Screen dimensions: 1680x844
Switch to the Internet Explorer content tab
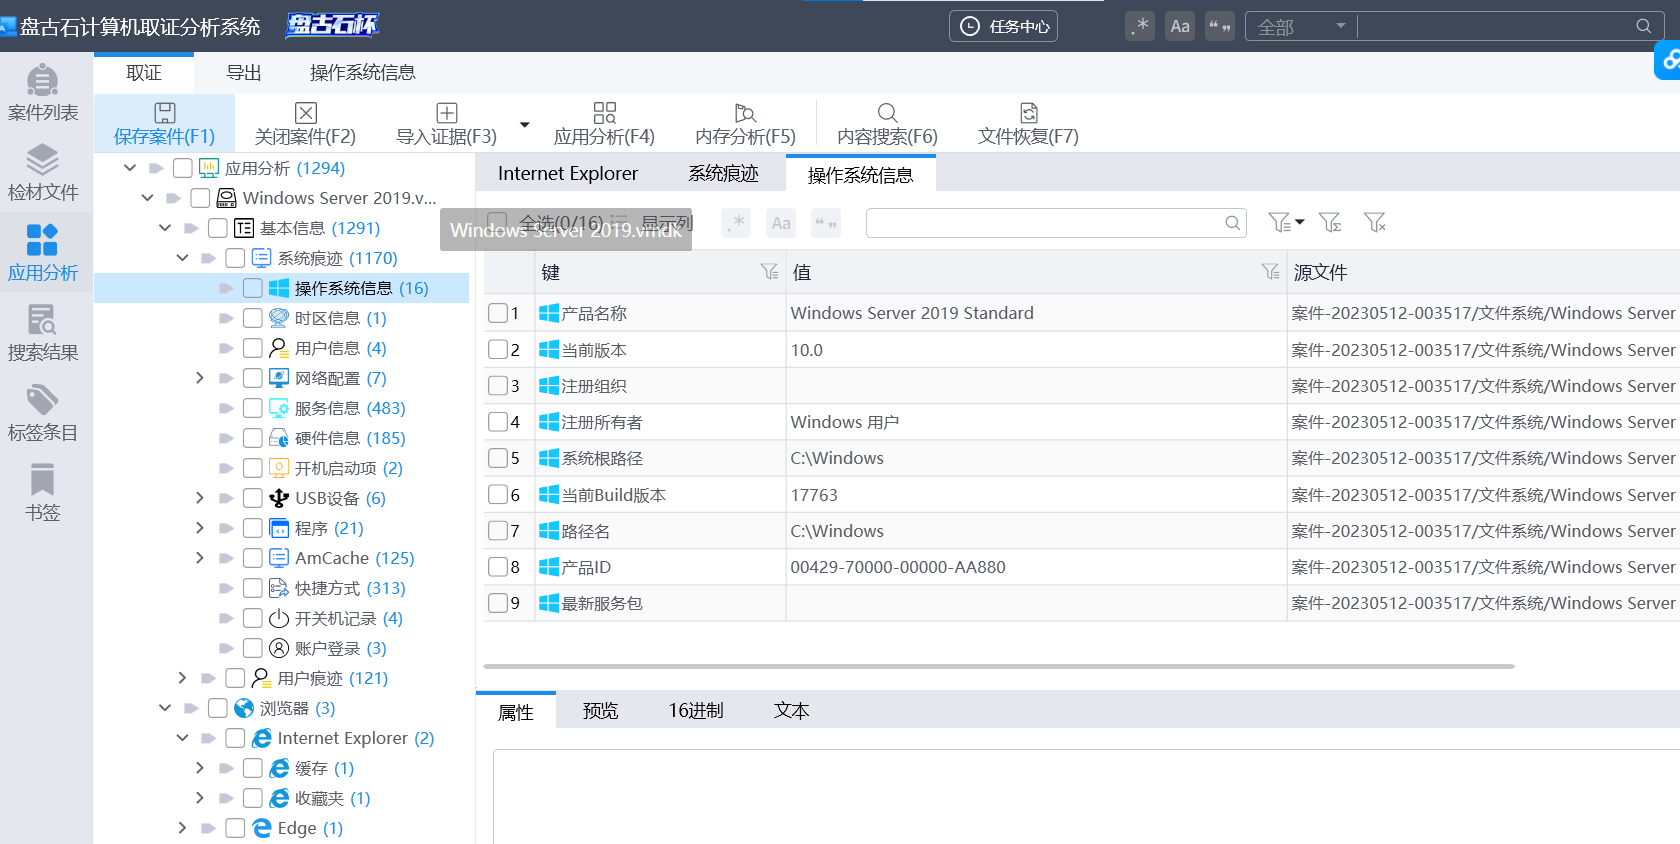click(x=568, y=173)
